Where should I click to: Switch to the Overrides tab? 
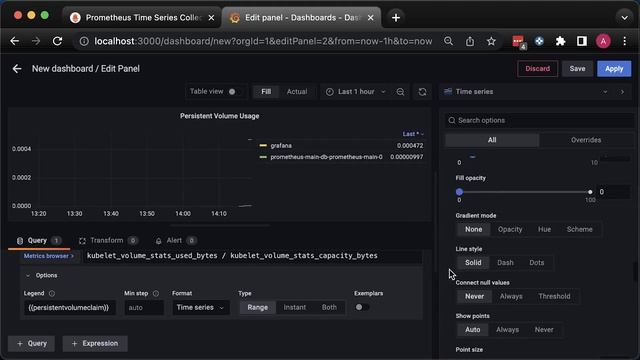(x=586, y=140)
